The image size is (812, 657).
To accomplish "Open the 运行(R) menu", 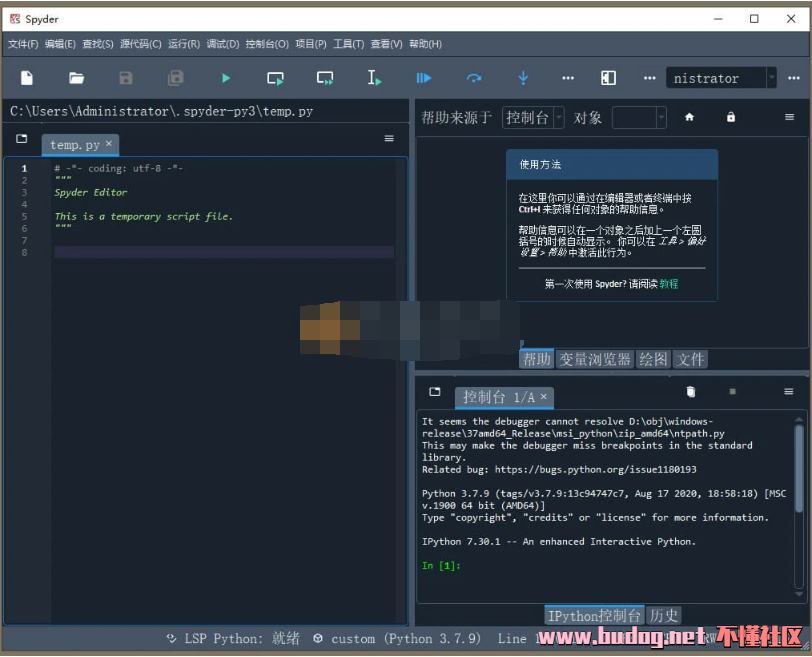I will click(184, 44).
